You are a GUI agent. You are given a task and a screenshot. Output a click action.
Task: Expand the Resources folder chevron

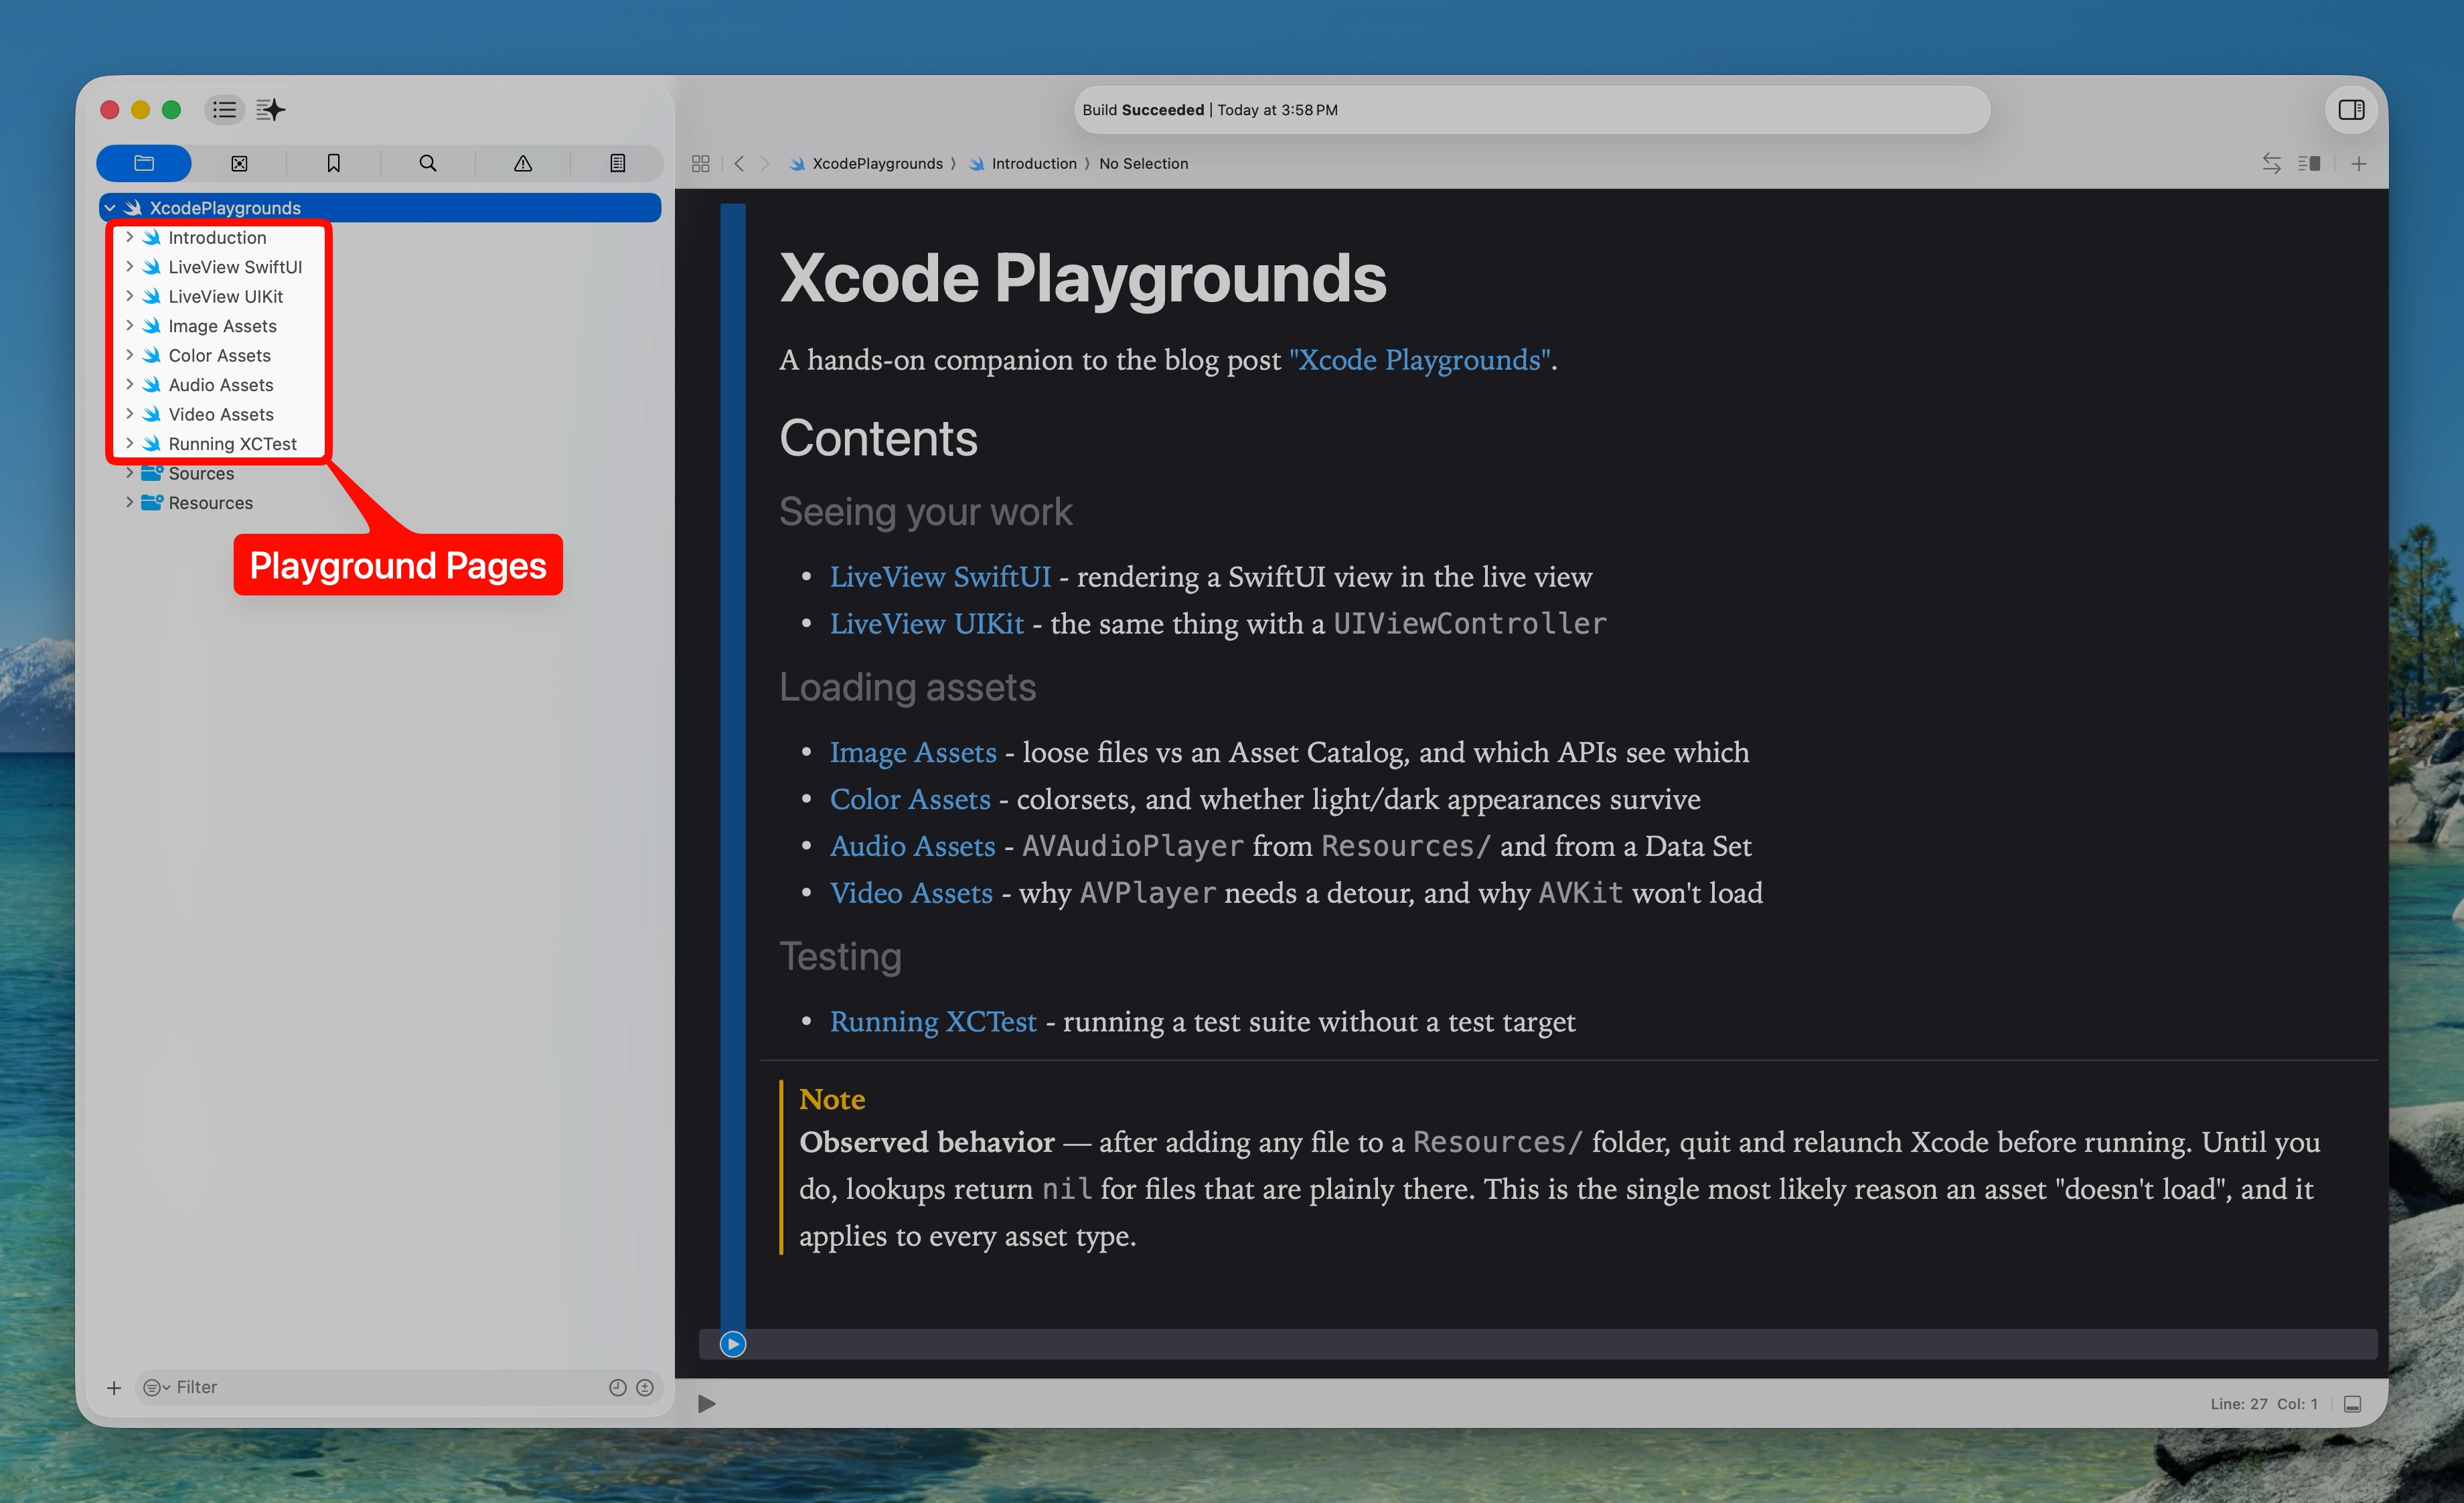coord(129,503)
